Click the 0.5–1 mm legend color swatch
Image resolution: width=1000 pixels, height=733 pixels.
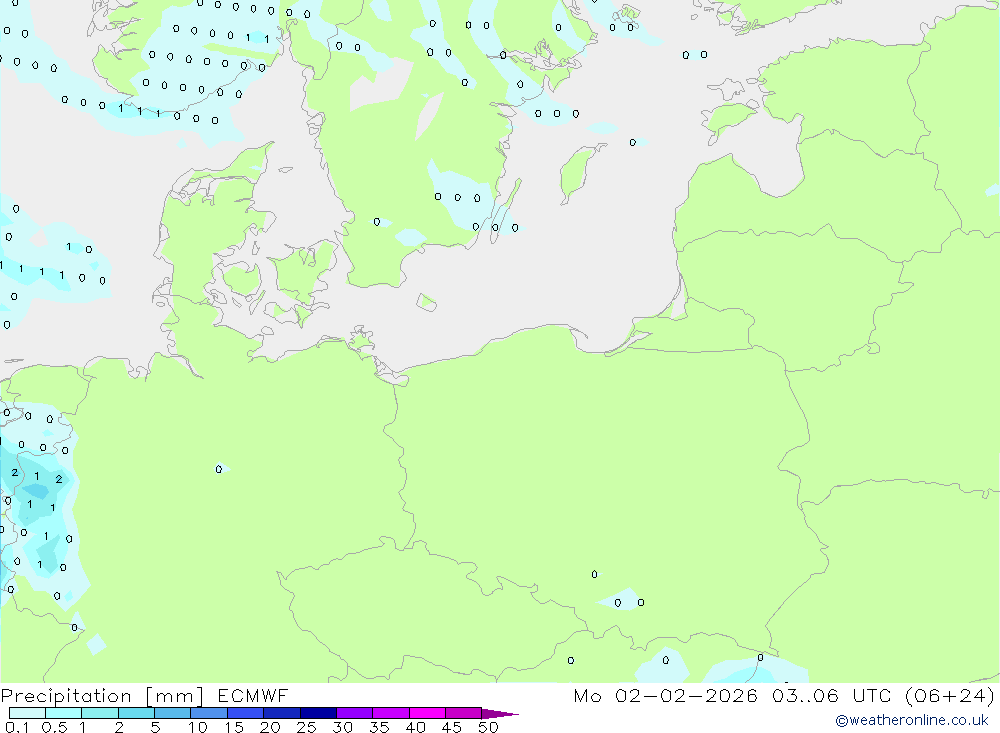click(x=64, y=713)
